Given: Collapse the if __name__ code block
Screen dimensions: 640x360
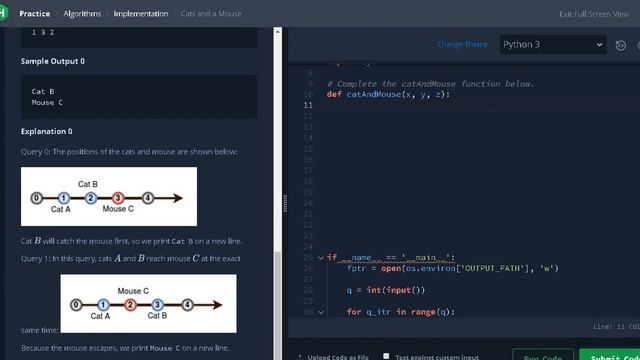Looking at the screenshot, I should point(321,258).
